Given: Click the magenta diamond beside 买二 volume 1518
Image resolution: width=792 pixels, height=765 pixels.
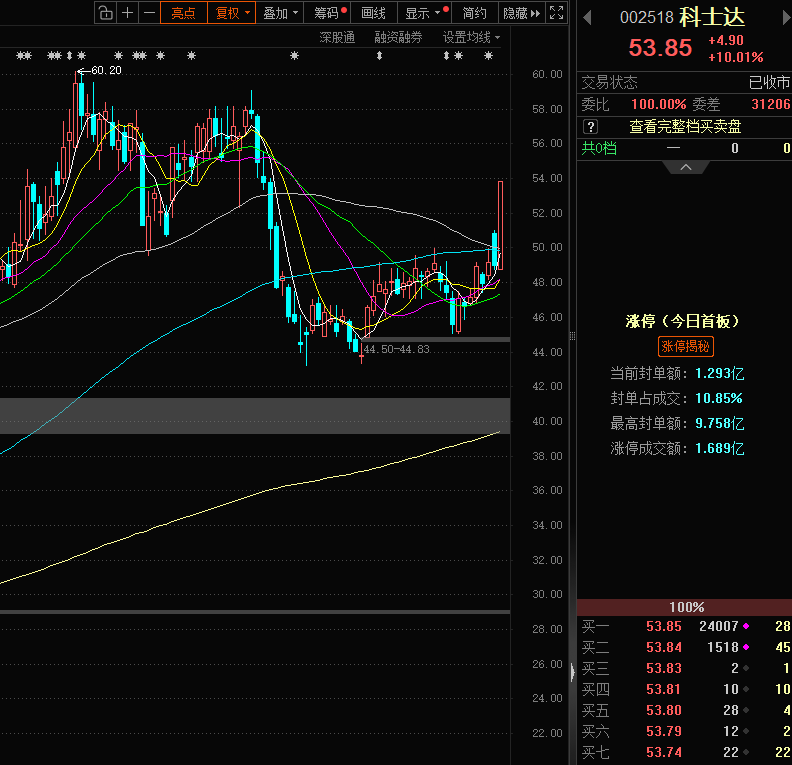Looking at the screenshot, I should pos(746,647).
